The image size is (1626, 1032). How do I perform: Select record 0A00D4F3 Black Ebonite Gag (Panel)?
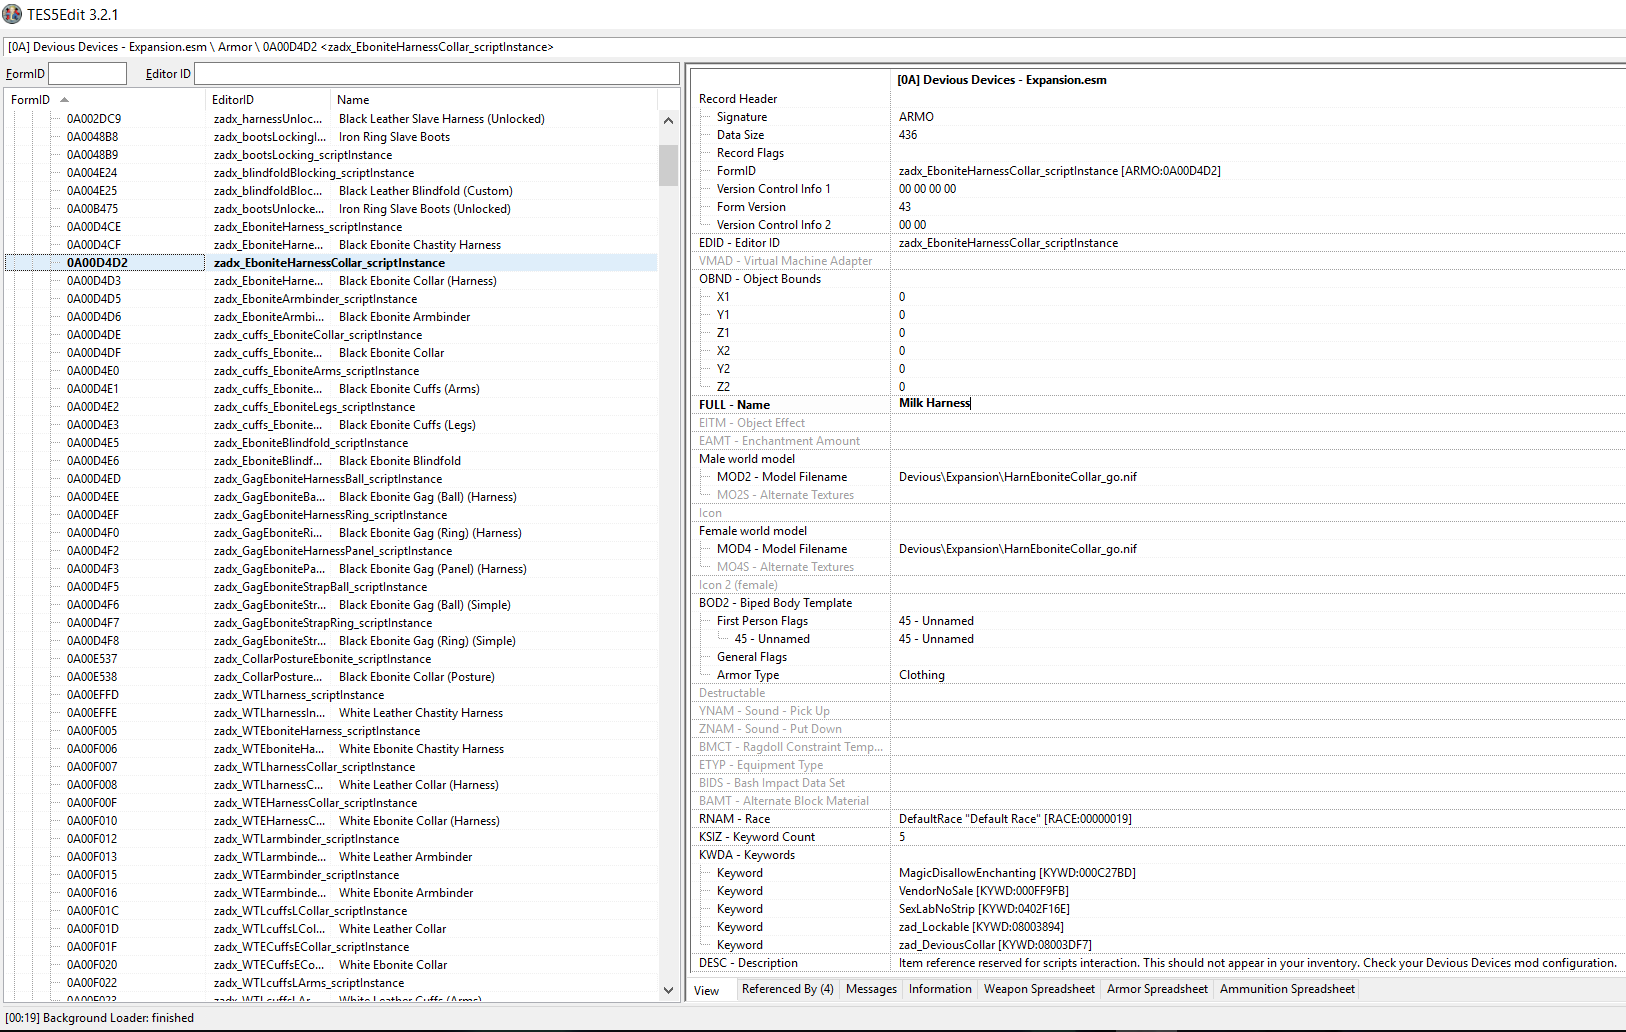coord(331,569)
